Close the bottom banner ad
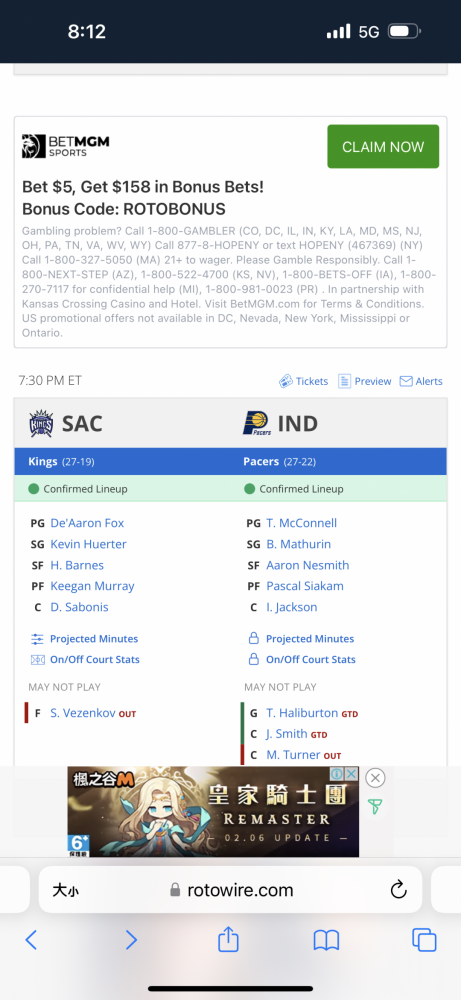 (x=376, y=778)
